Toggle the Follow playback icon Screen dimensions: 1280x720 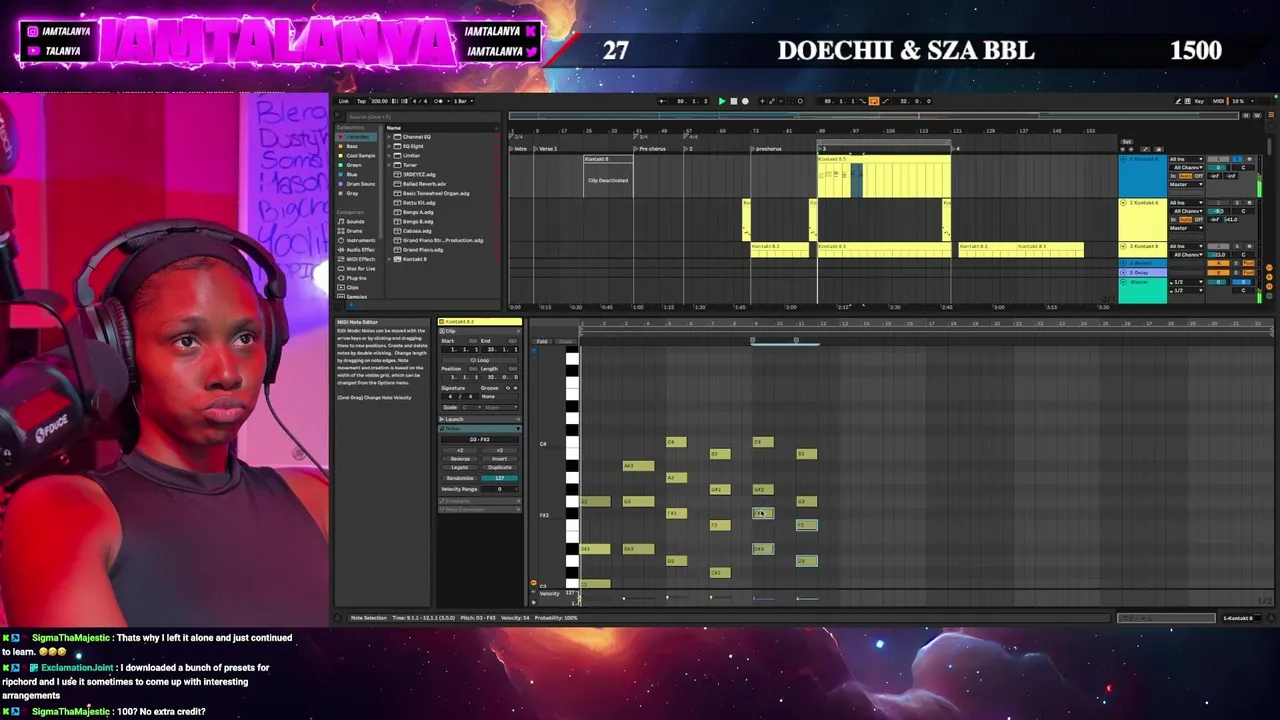point(662,101)
